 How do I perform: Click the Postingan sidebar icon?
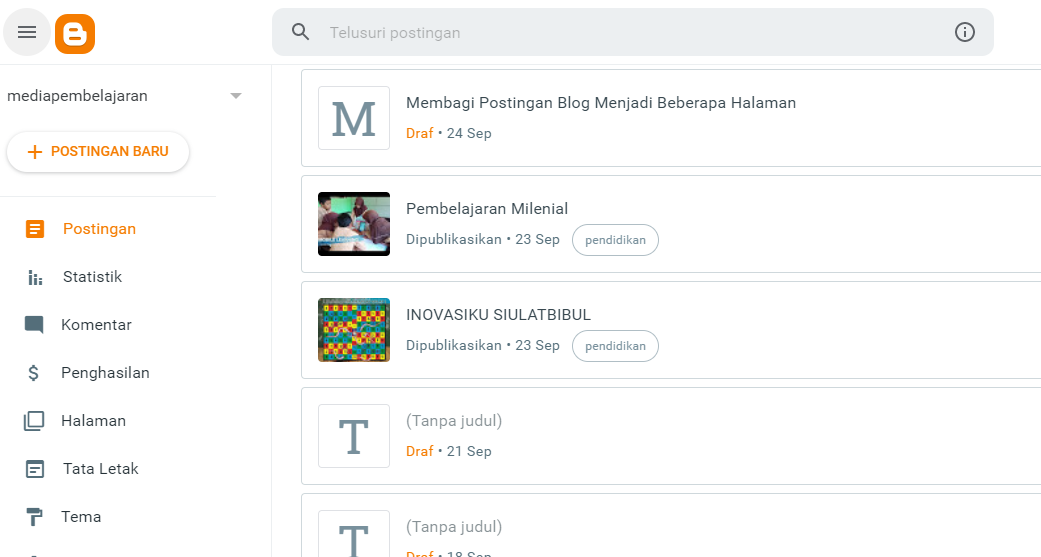click(35, 229)
